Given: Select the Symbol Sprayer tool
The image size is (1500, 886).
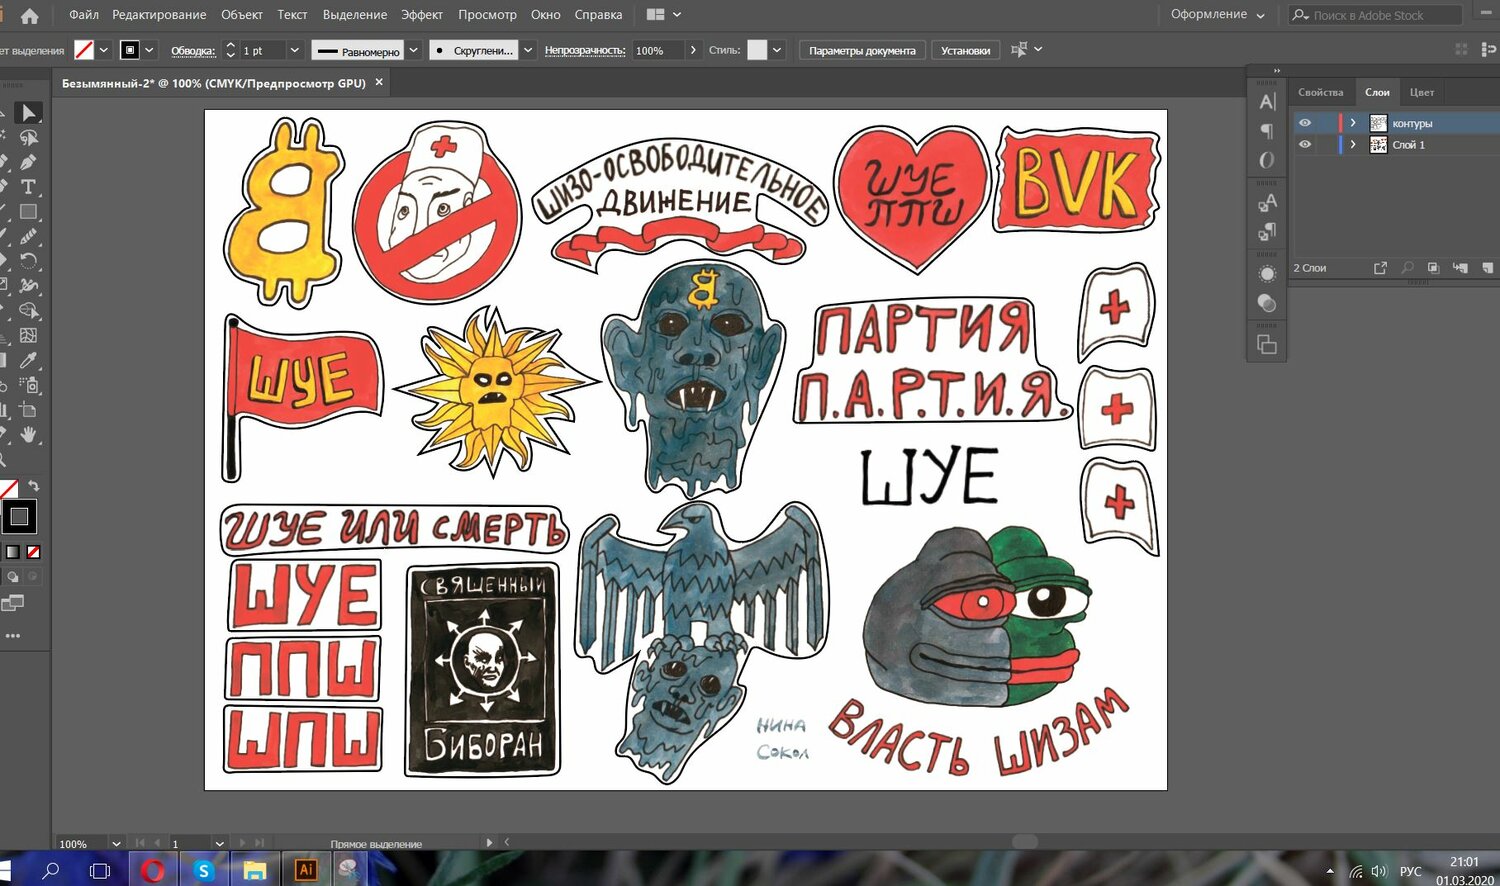Looking at the screenshot, I should [x=28, y=385].
